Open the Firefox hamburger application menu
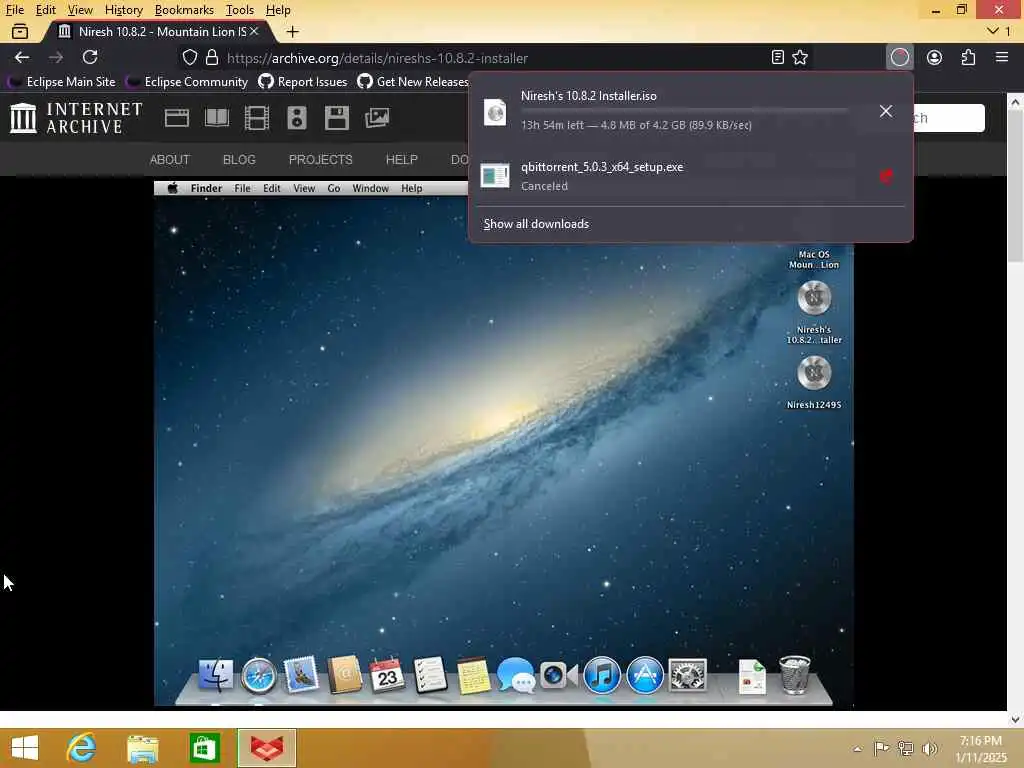The image size is (1024, 768). tap(1002, 57)
